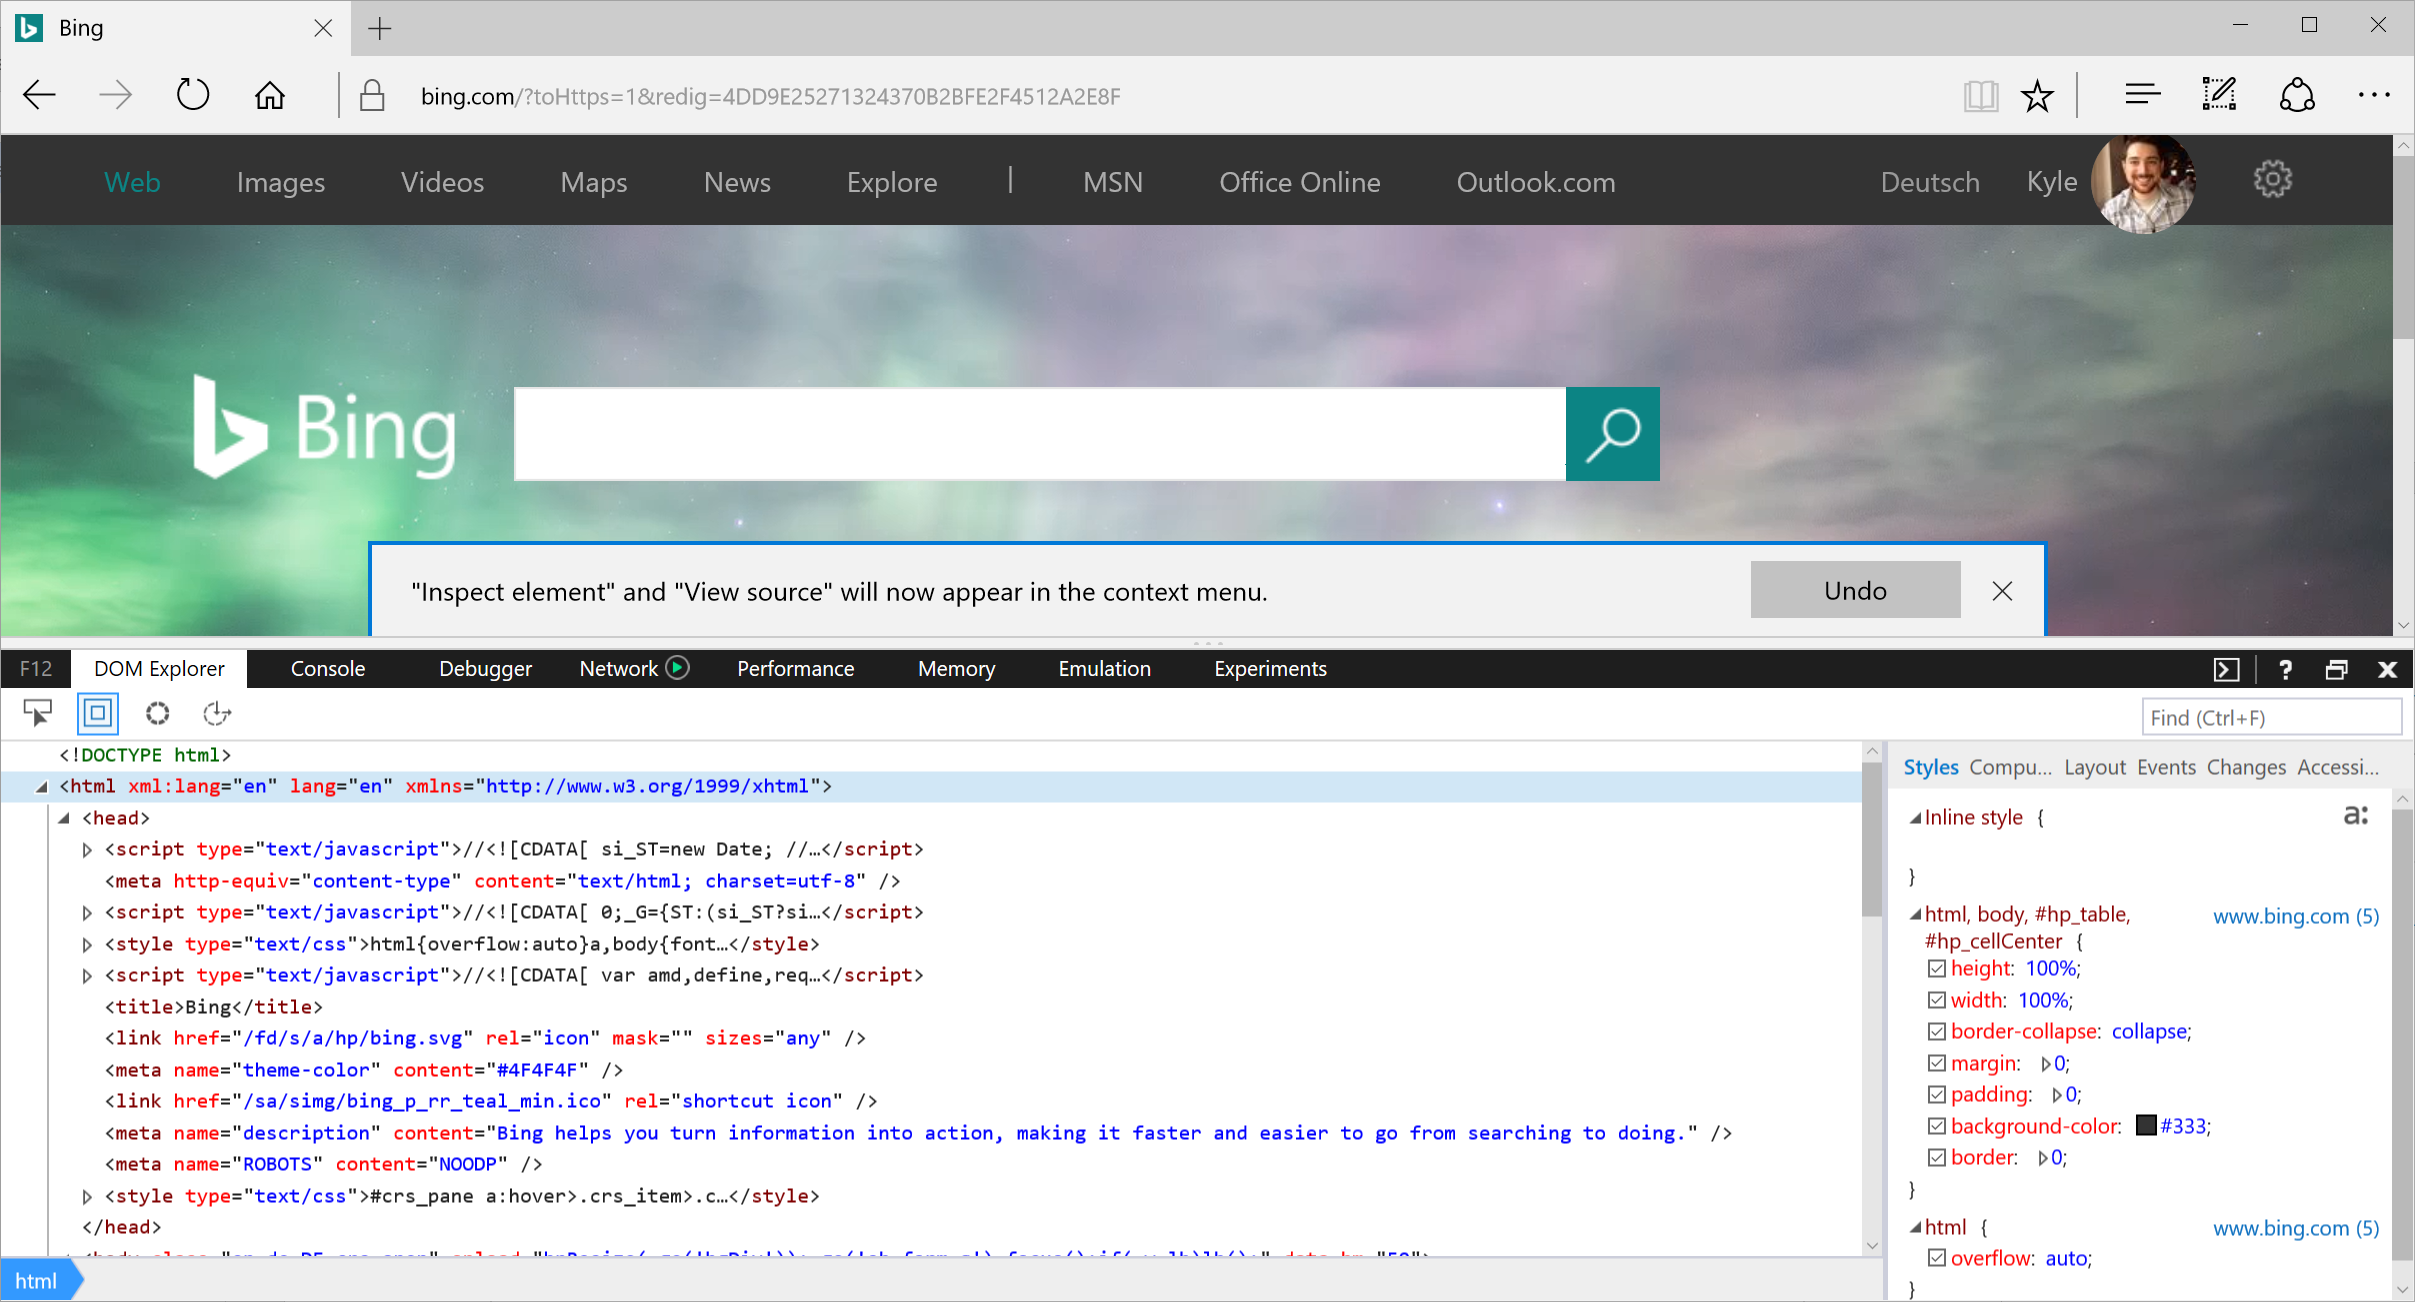Disable the border-collapse property
The width and height of the screenshot is (2415, 1302).
(x=1937, y=1031)
